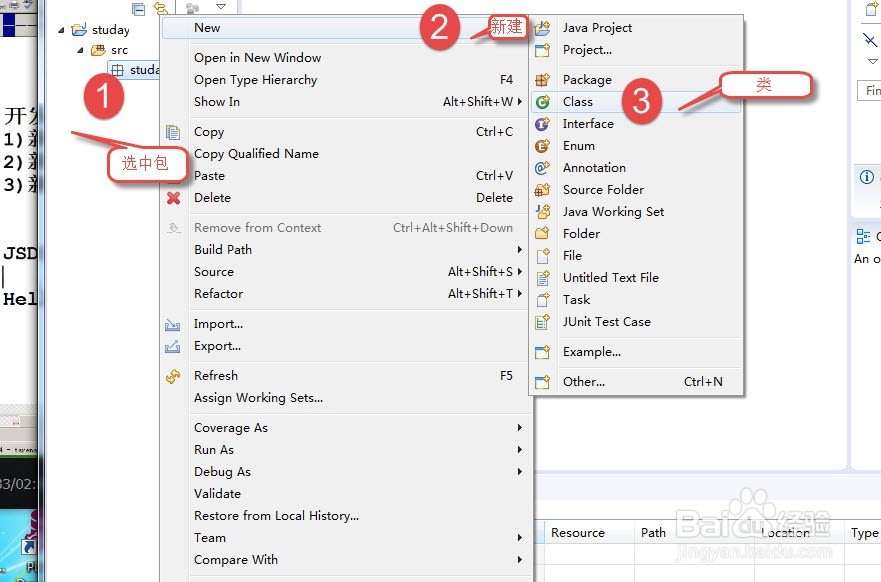Screen dimensions: 881x582
Task: Click the Untitled Text File icon
Action: point(542,278)
